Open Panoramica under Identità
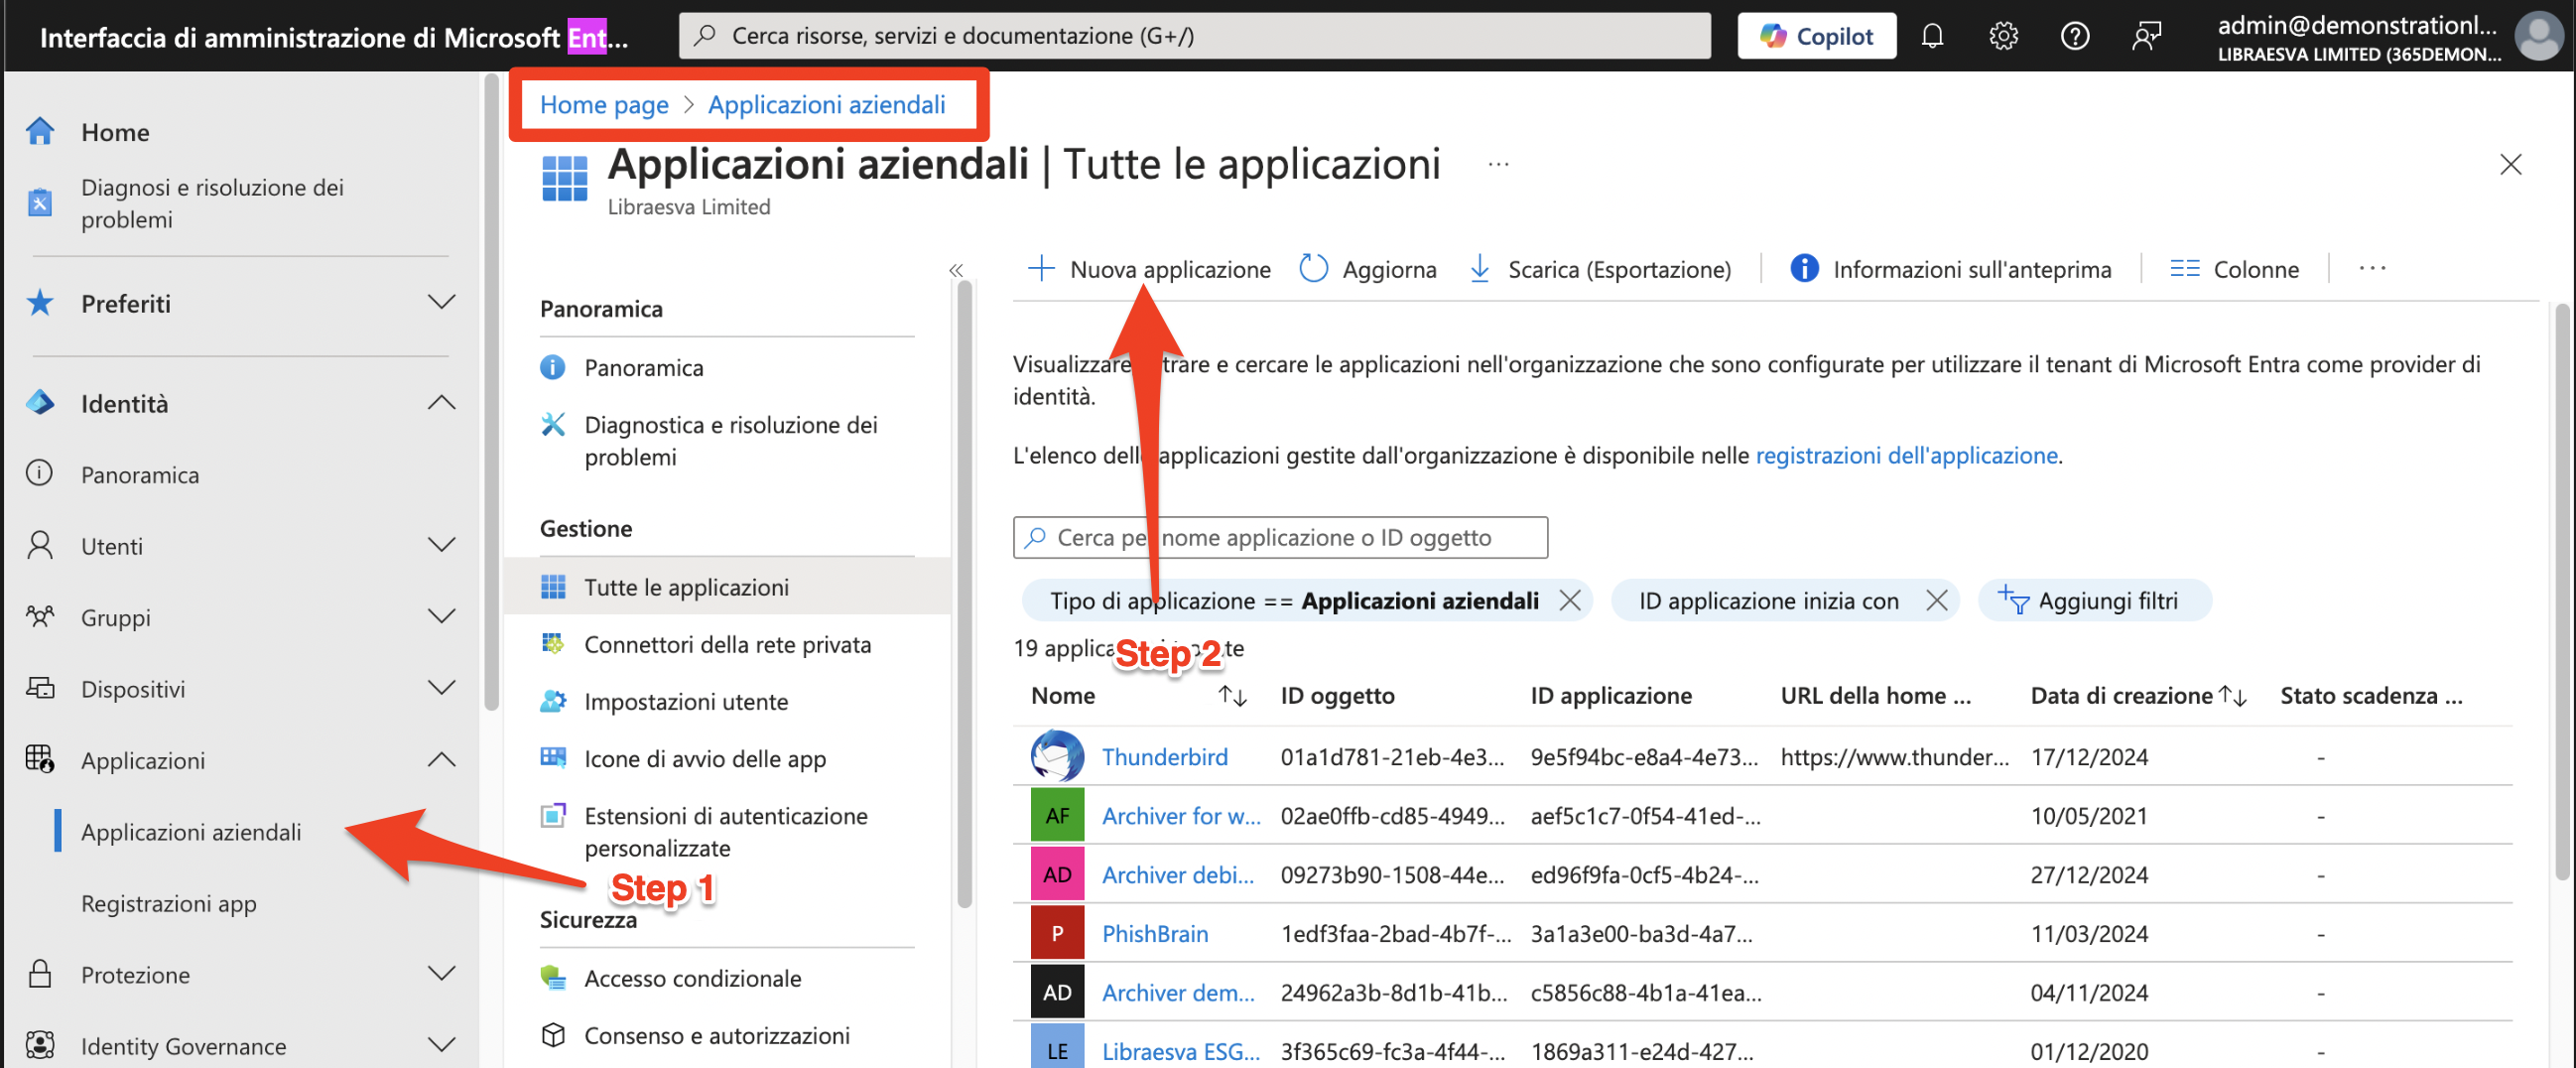The height and width of the screenshot is (1068, 2576). 140,475
